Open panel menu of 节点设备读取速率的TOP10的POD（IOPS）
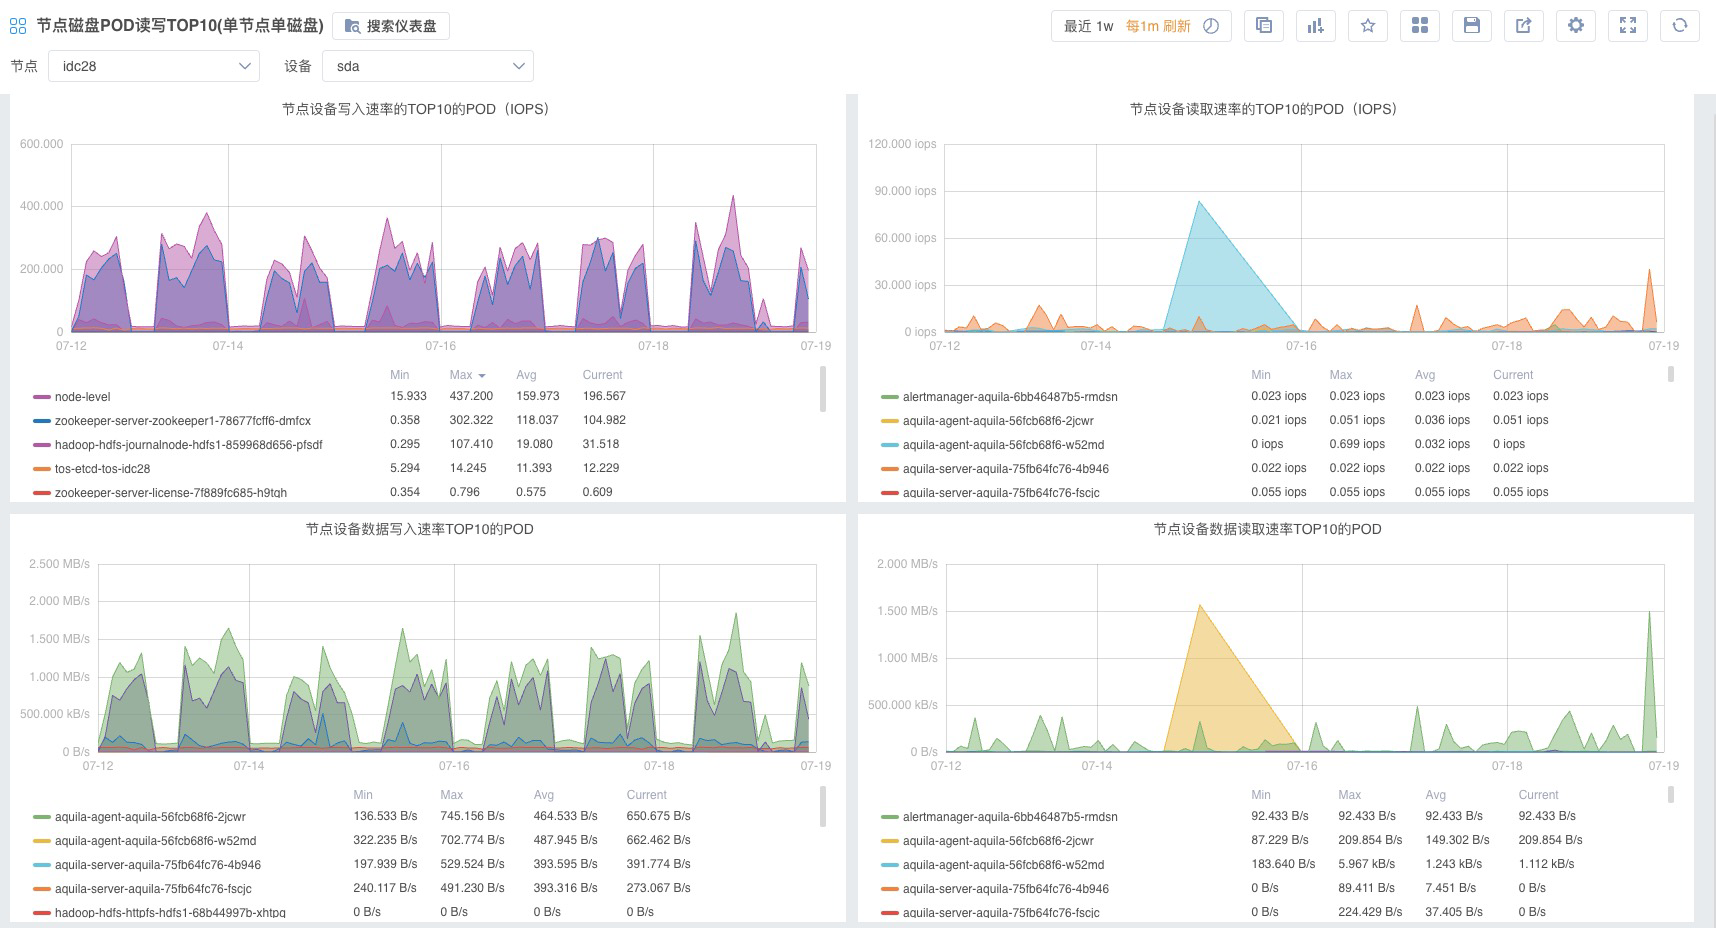The image size is (1716, 928). (1264, 109)
